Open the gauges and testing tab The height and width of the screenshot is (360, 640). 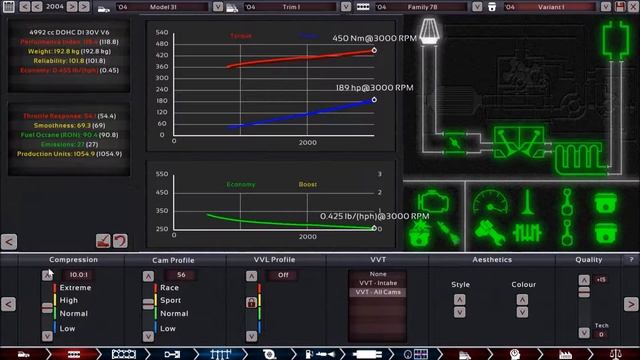coord(416,354)
